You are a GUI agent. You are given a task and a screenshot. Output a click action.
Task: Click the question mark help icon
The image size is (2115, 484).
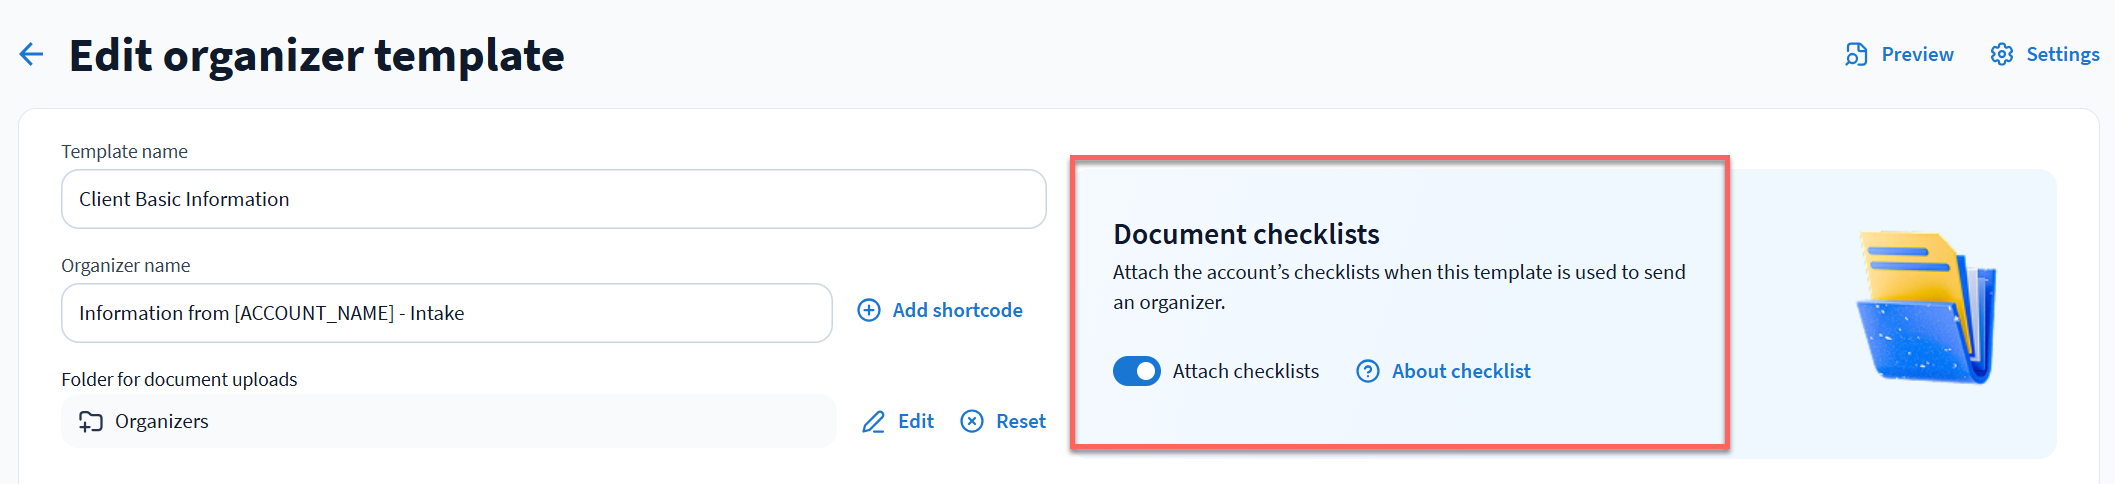(x=1367, y=371)
